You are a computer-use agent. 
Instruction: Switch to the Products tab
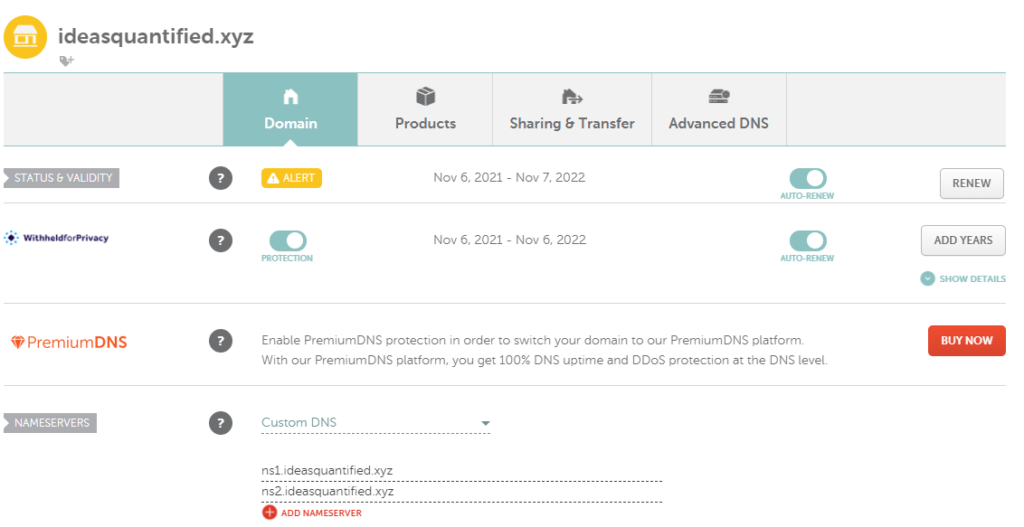click(x=425, y=109)
